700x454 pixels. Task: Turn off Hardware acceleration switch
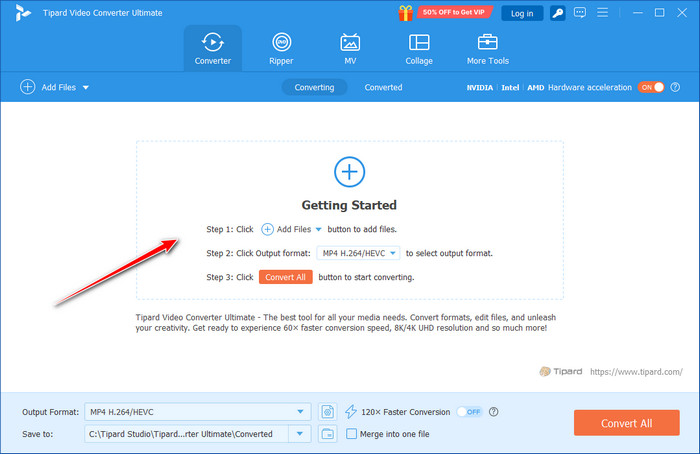click(x=651, y=87)
